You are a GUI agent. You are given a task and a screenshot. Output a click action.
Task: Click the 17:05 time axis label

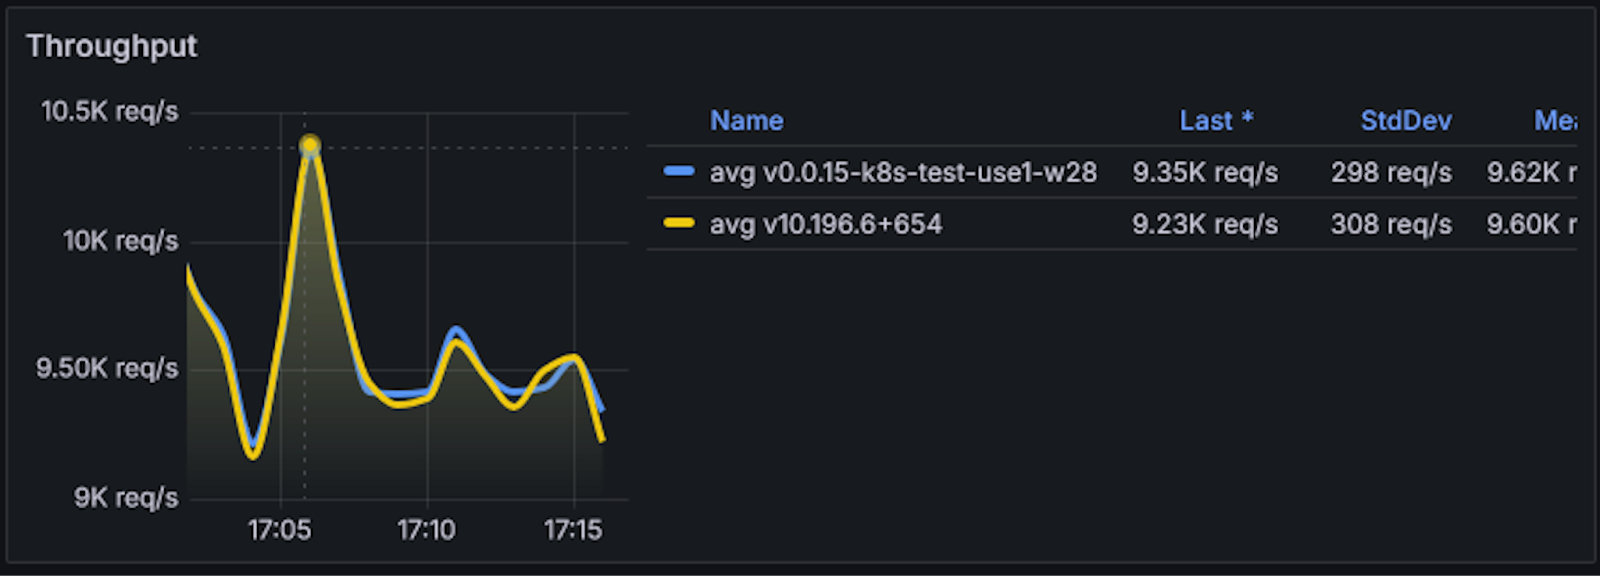click(x=280, y=529)
